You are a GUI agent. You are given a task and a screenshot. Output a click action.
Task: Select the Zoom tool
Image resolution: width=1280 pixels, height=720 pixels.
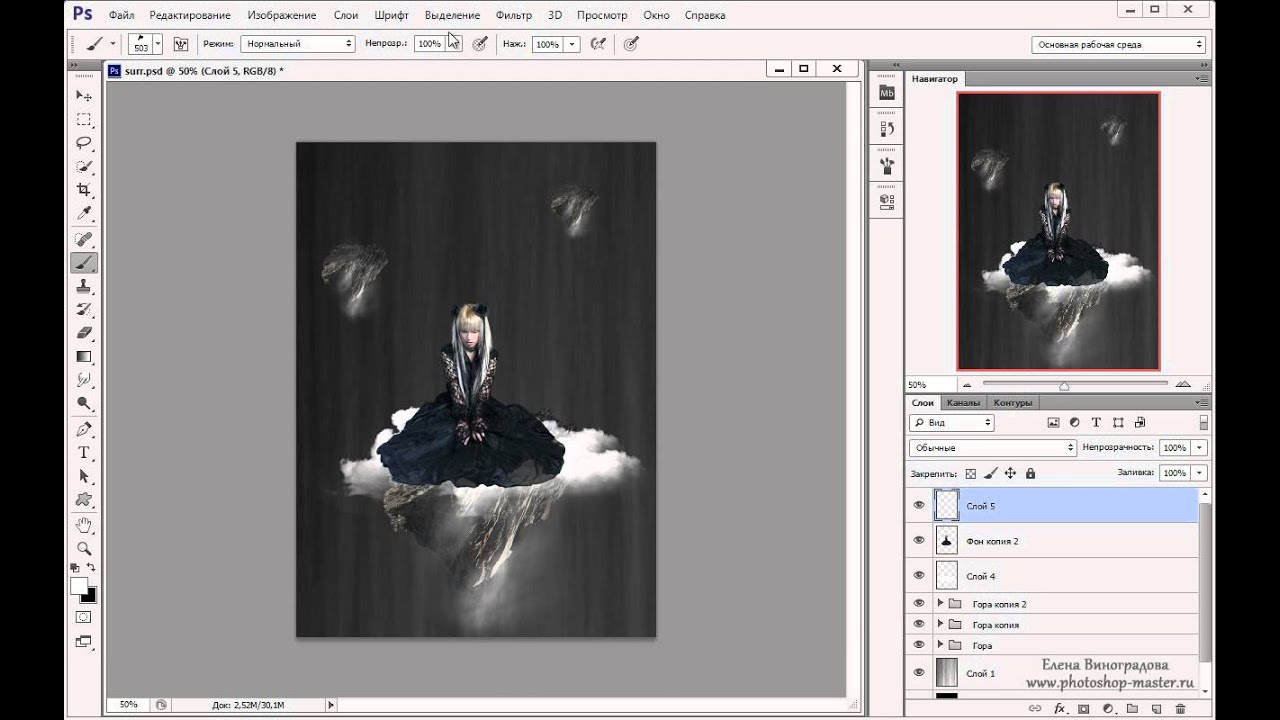point(84,548)
